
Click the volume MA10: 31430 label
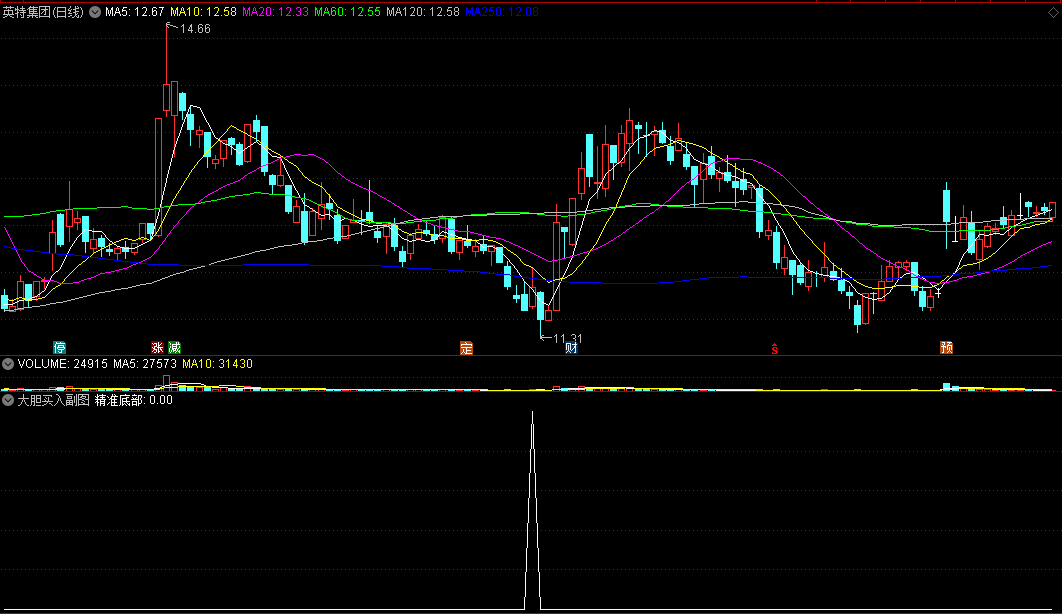click(217, 364)
